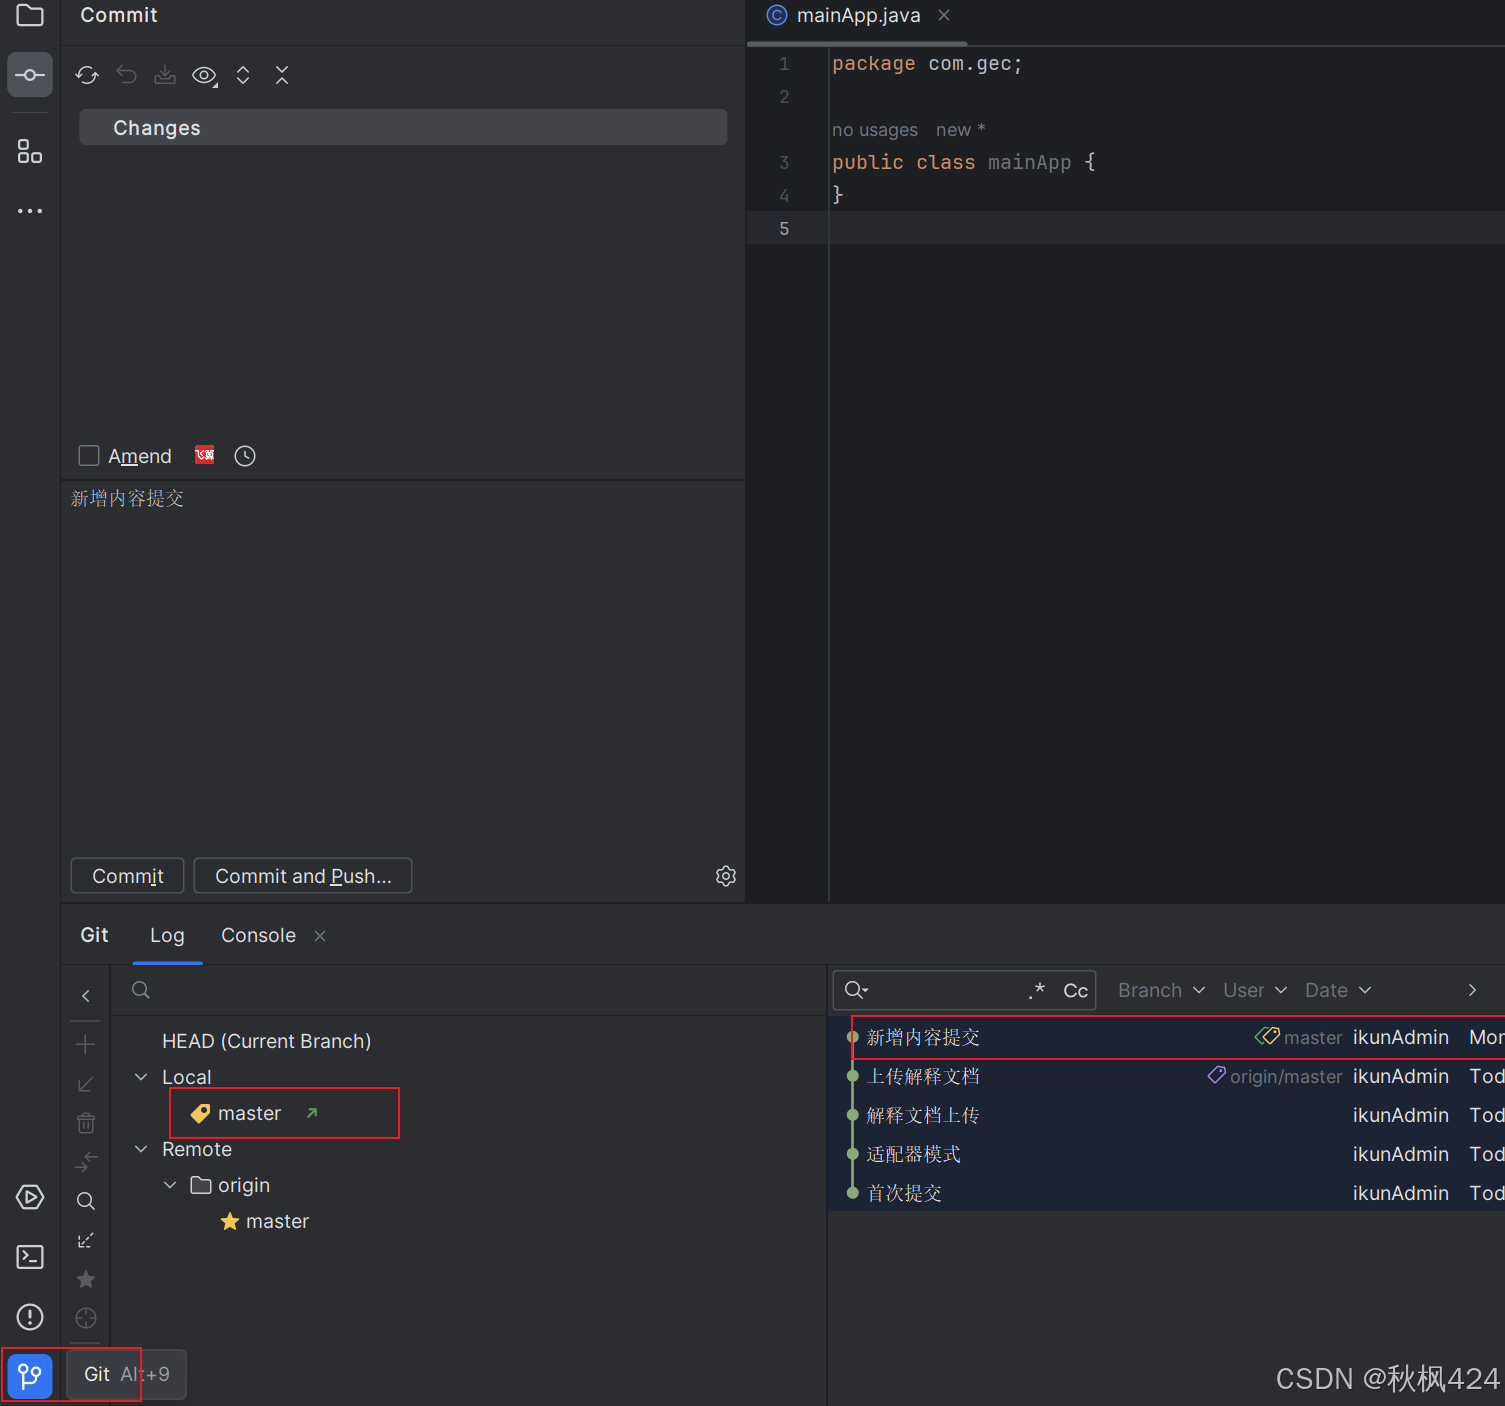1505x1406 pixels.
Task: Open the Git tool window from bottom-left icon
Action: pos(29,1375)
